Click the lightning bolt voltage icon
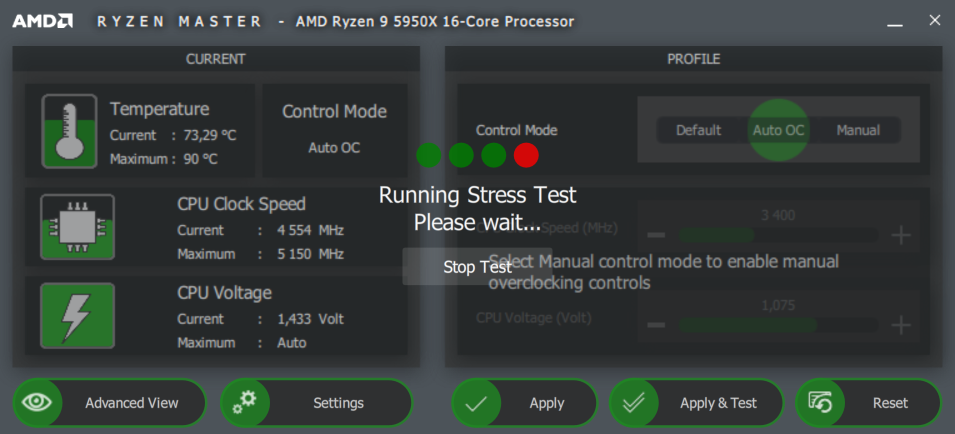 tap(77, 315)
